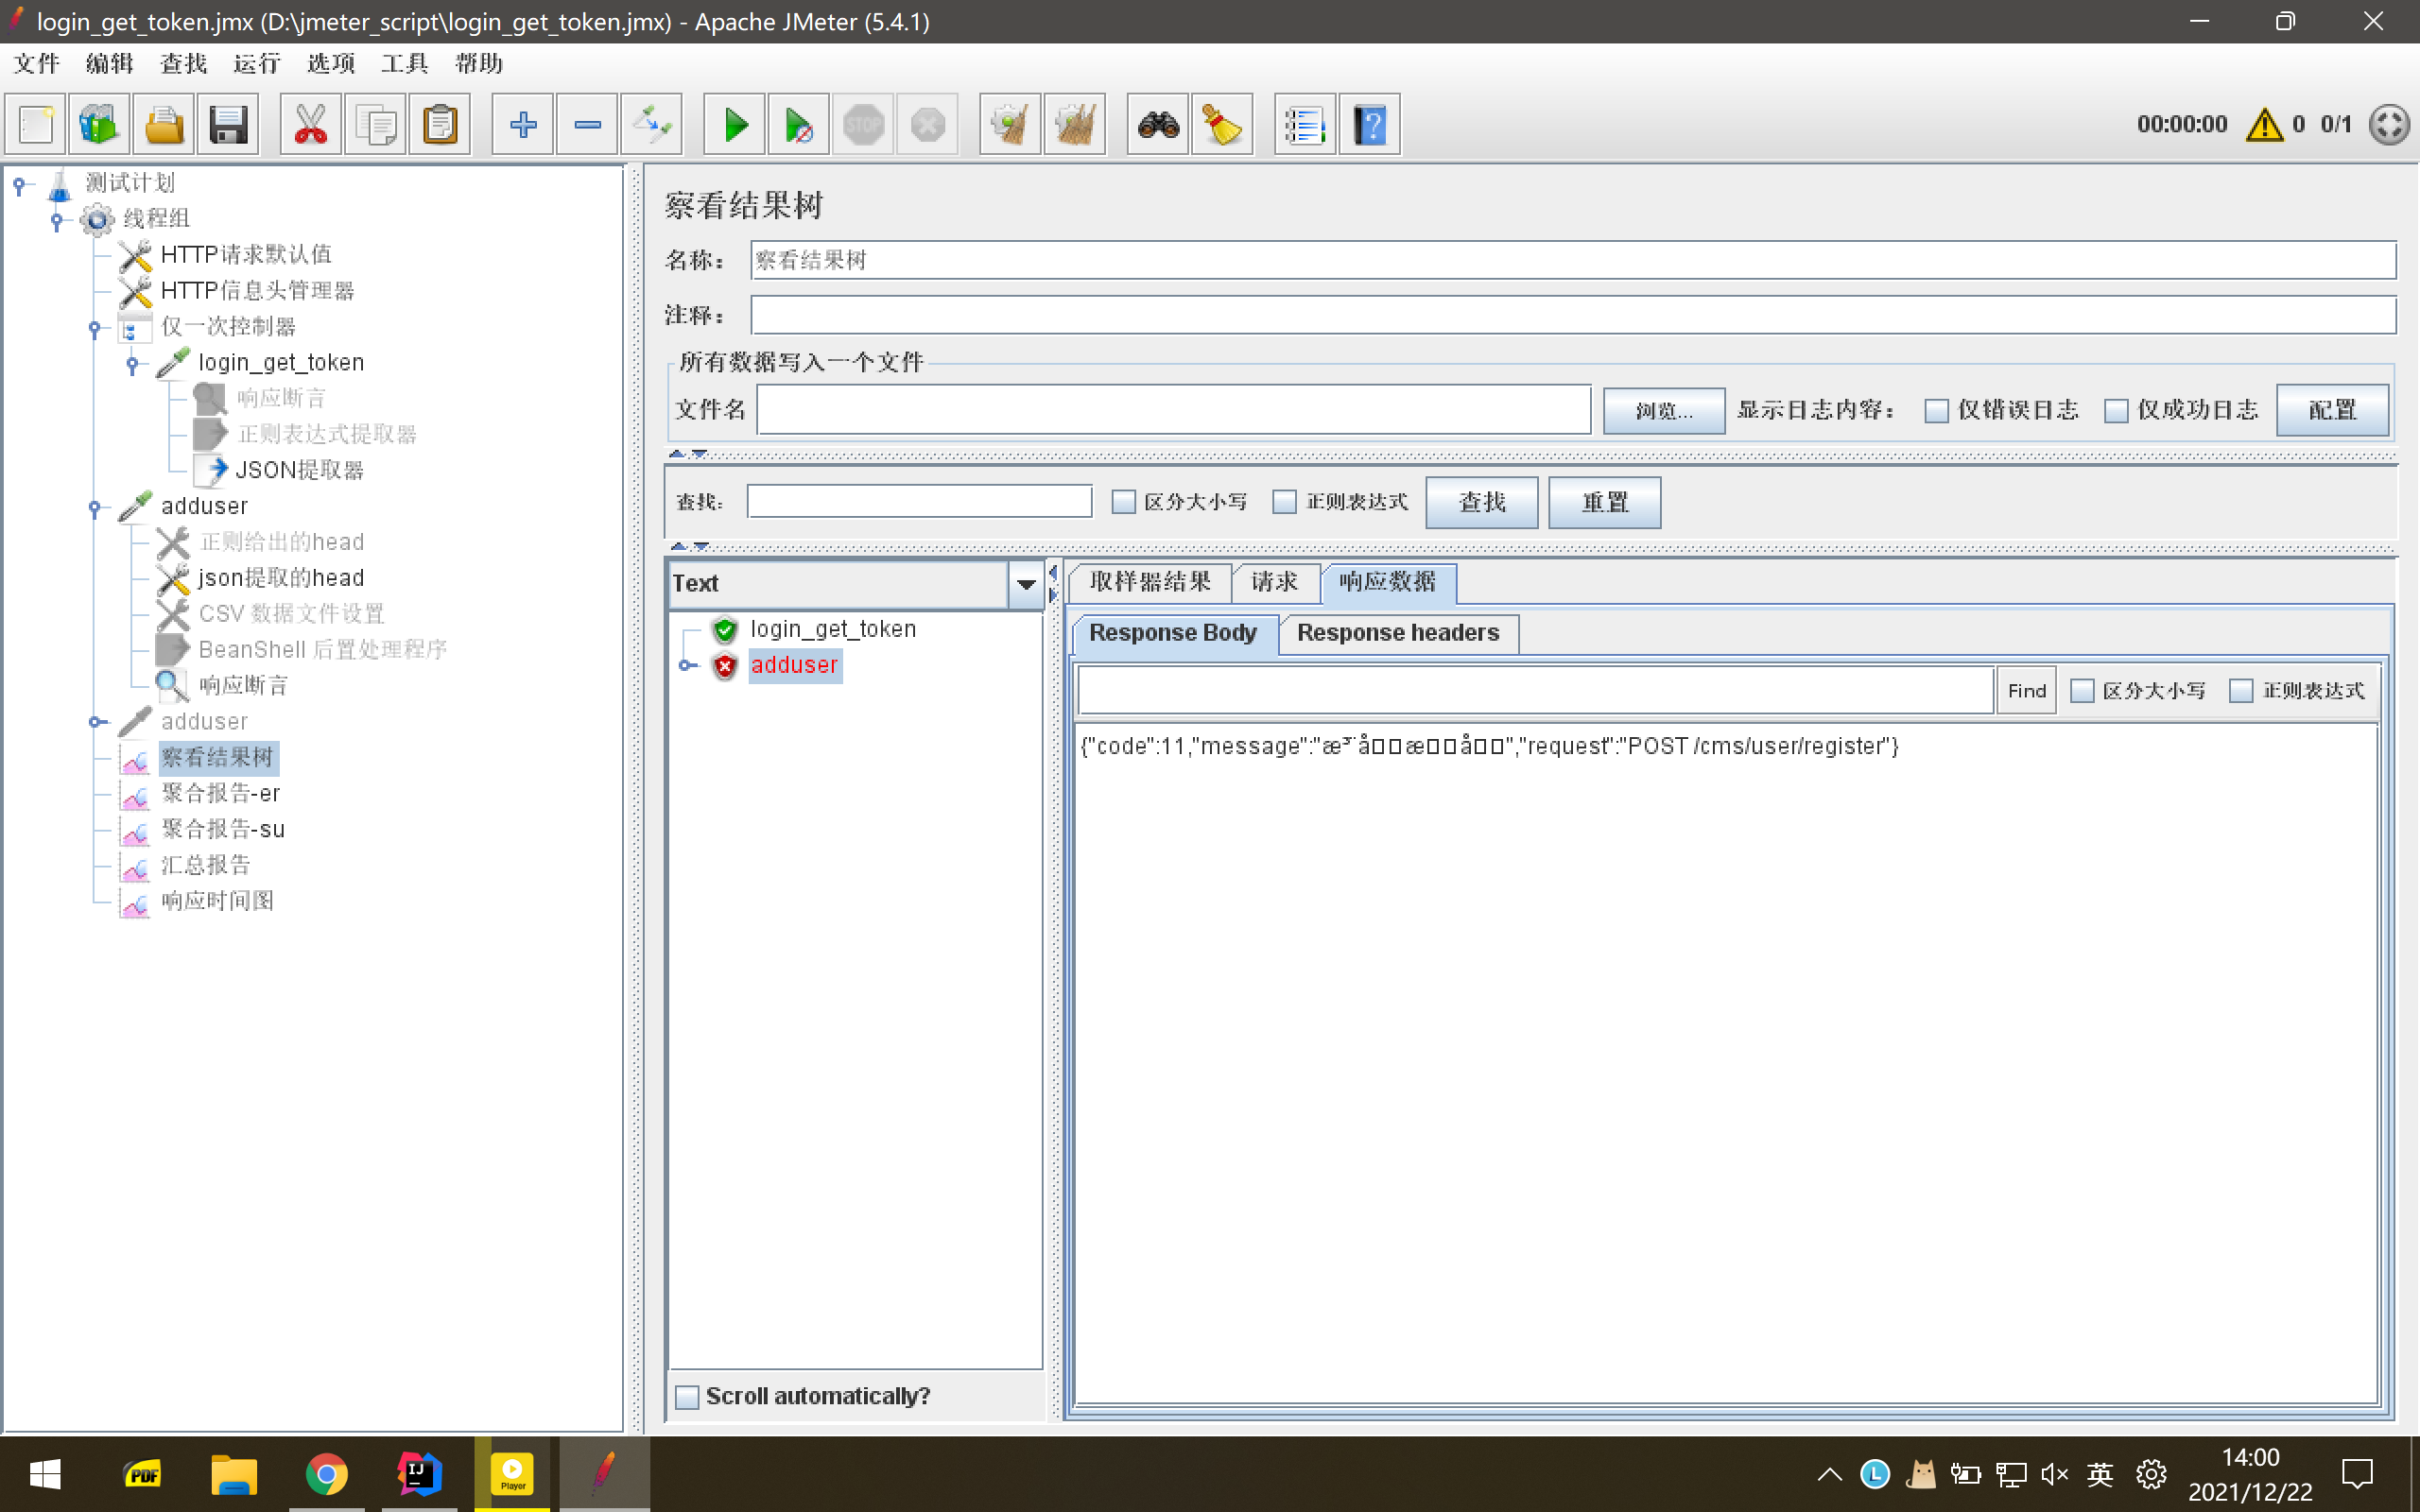The image size is (2420, 1512).
Task: Click the green Start run button
Action: click(735, 125)
